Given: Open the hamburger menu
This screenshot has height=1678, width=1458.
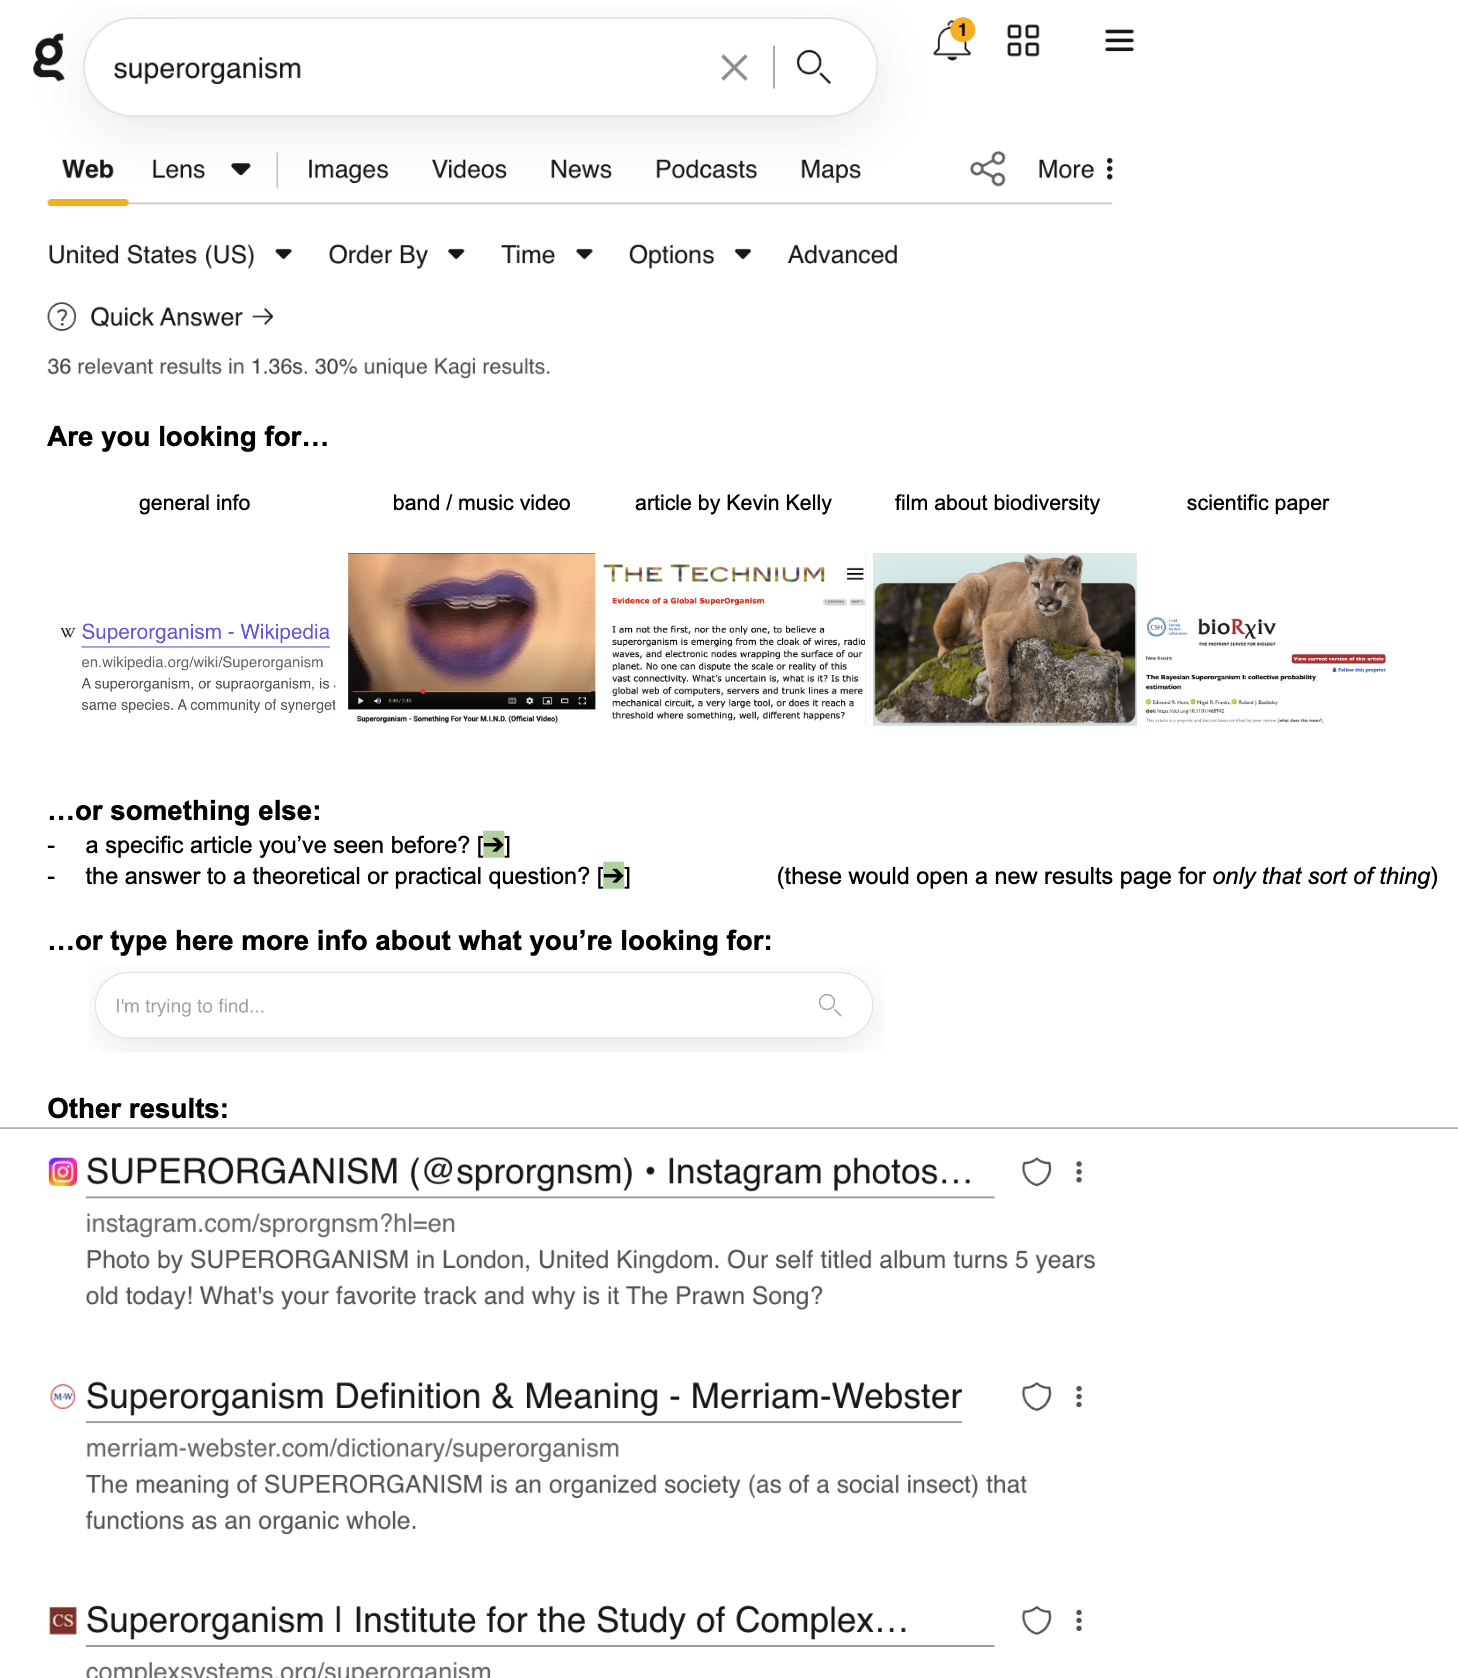Looking at the screenshot, I should pyautogui.click(x=1119, y=41).
